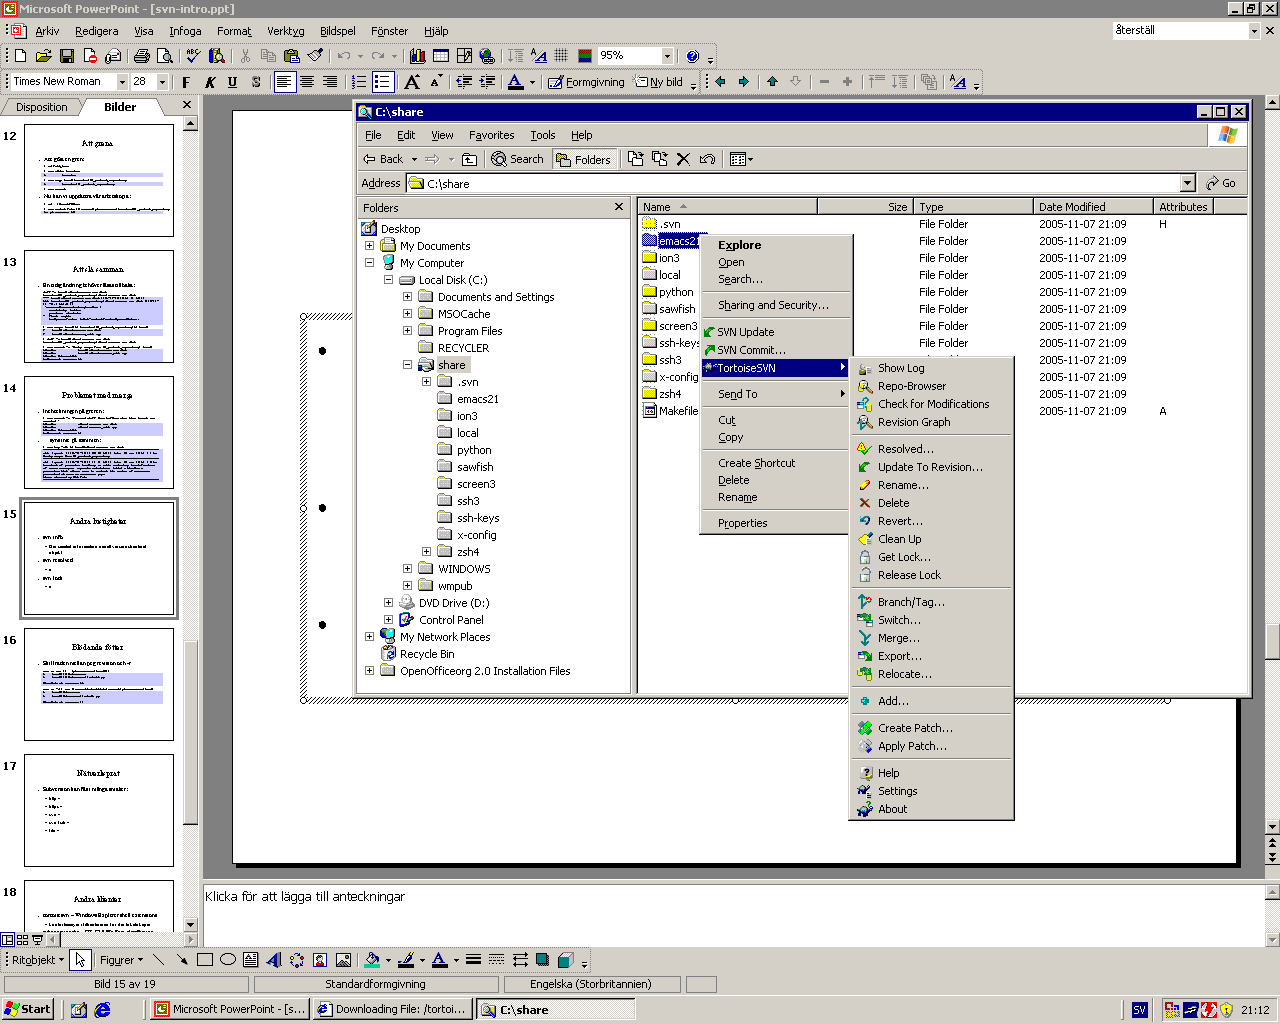Open the fill color dropdown arrow on drawing toolbar
The image size is (1280, 1024).
tap(388, 960)
